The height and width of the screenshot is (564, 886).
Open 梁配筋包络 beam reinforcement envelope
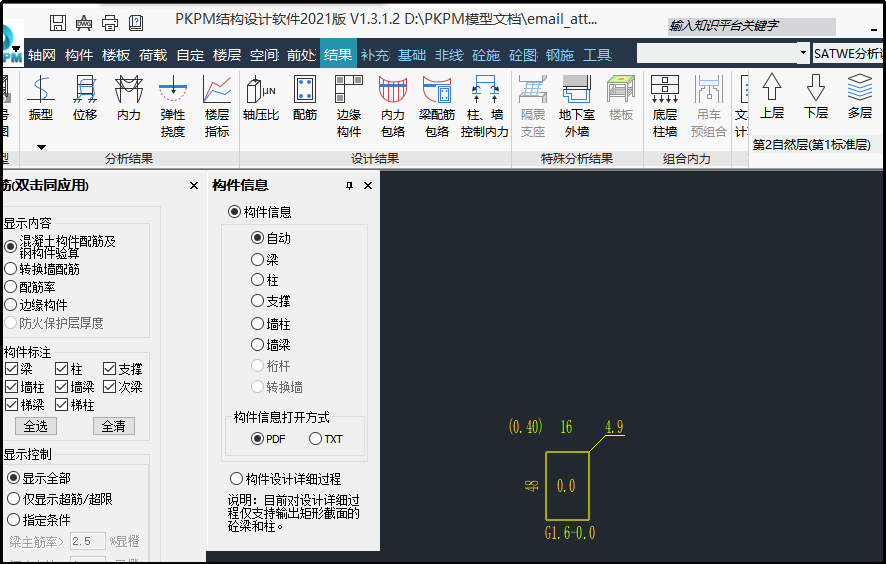437,107
